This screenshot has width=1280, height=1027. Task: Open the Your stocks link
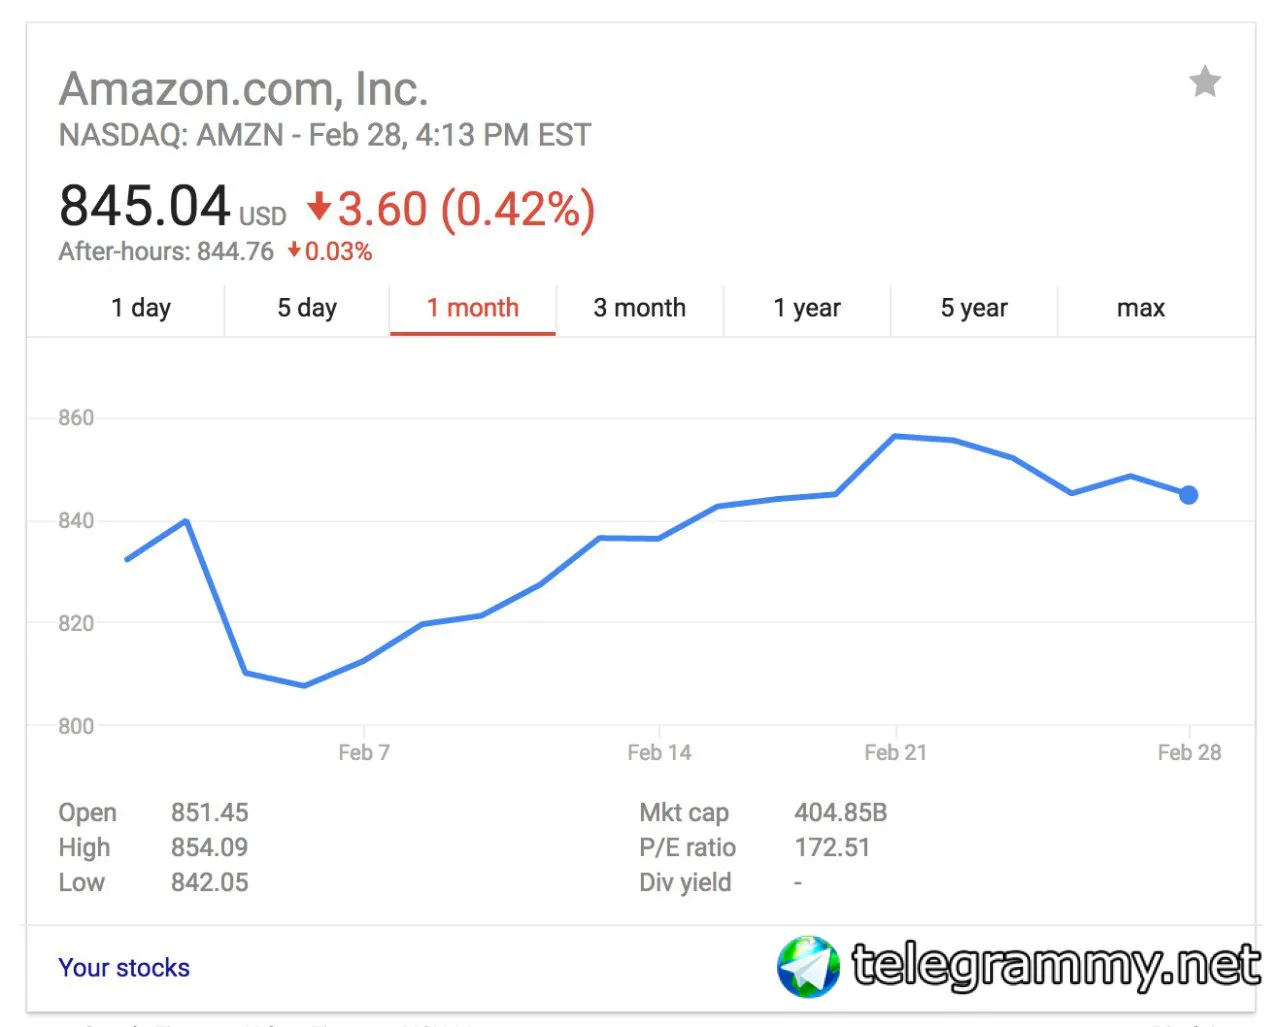coord(124,968)
